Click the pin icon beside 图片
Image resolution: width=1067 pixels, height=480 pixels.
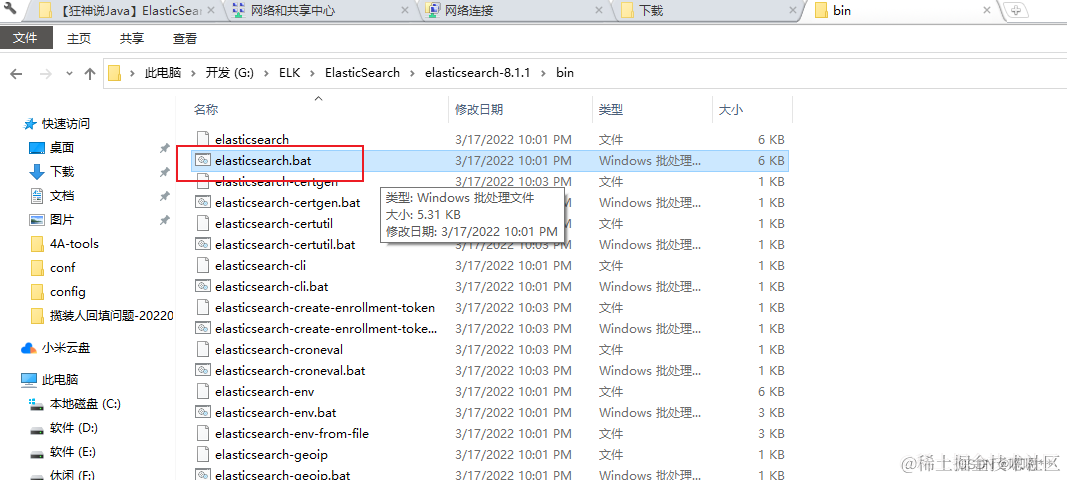[x=164, y=220]
